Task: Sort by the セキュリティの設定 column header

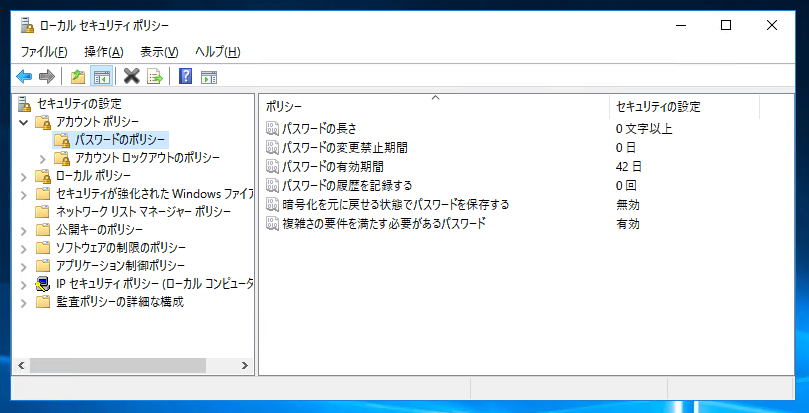Action: tap(684, 107)
